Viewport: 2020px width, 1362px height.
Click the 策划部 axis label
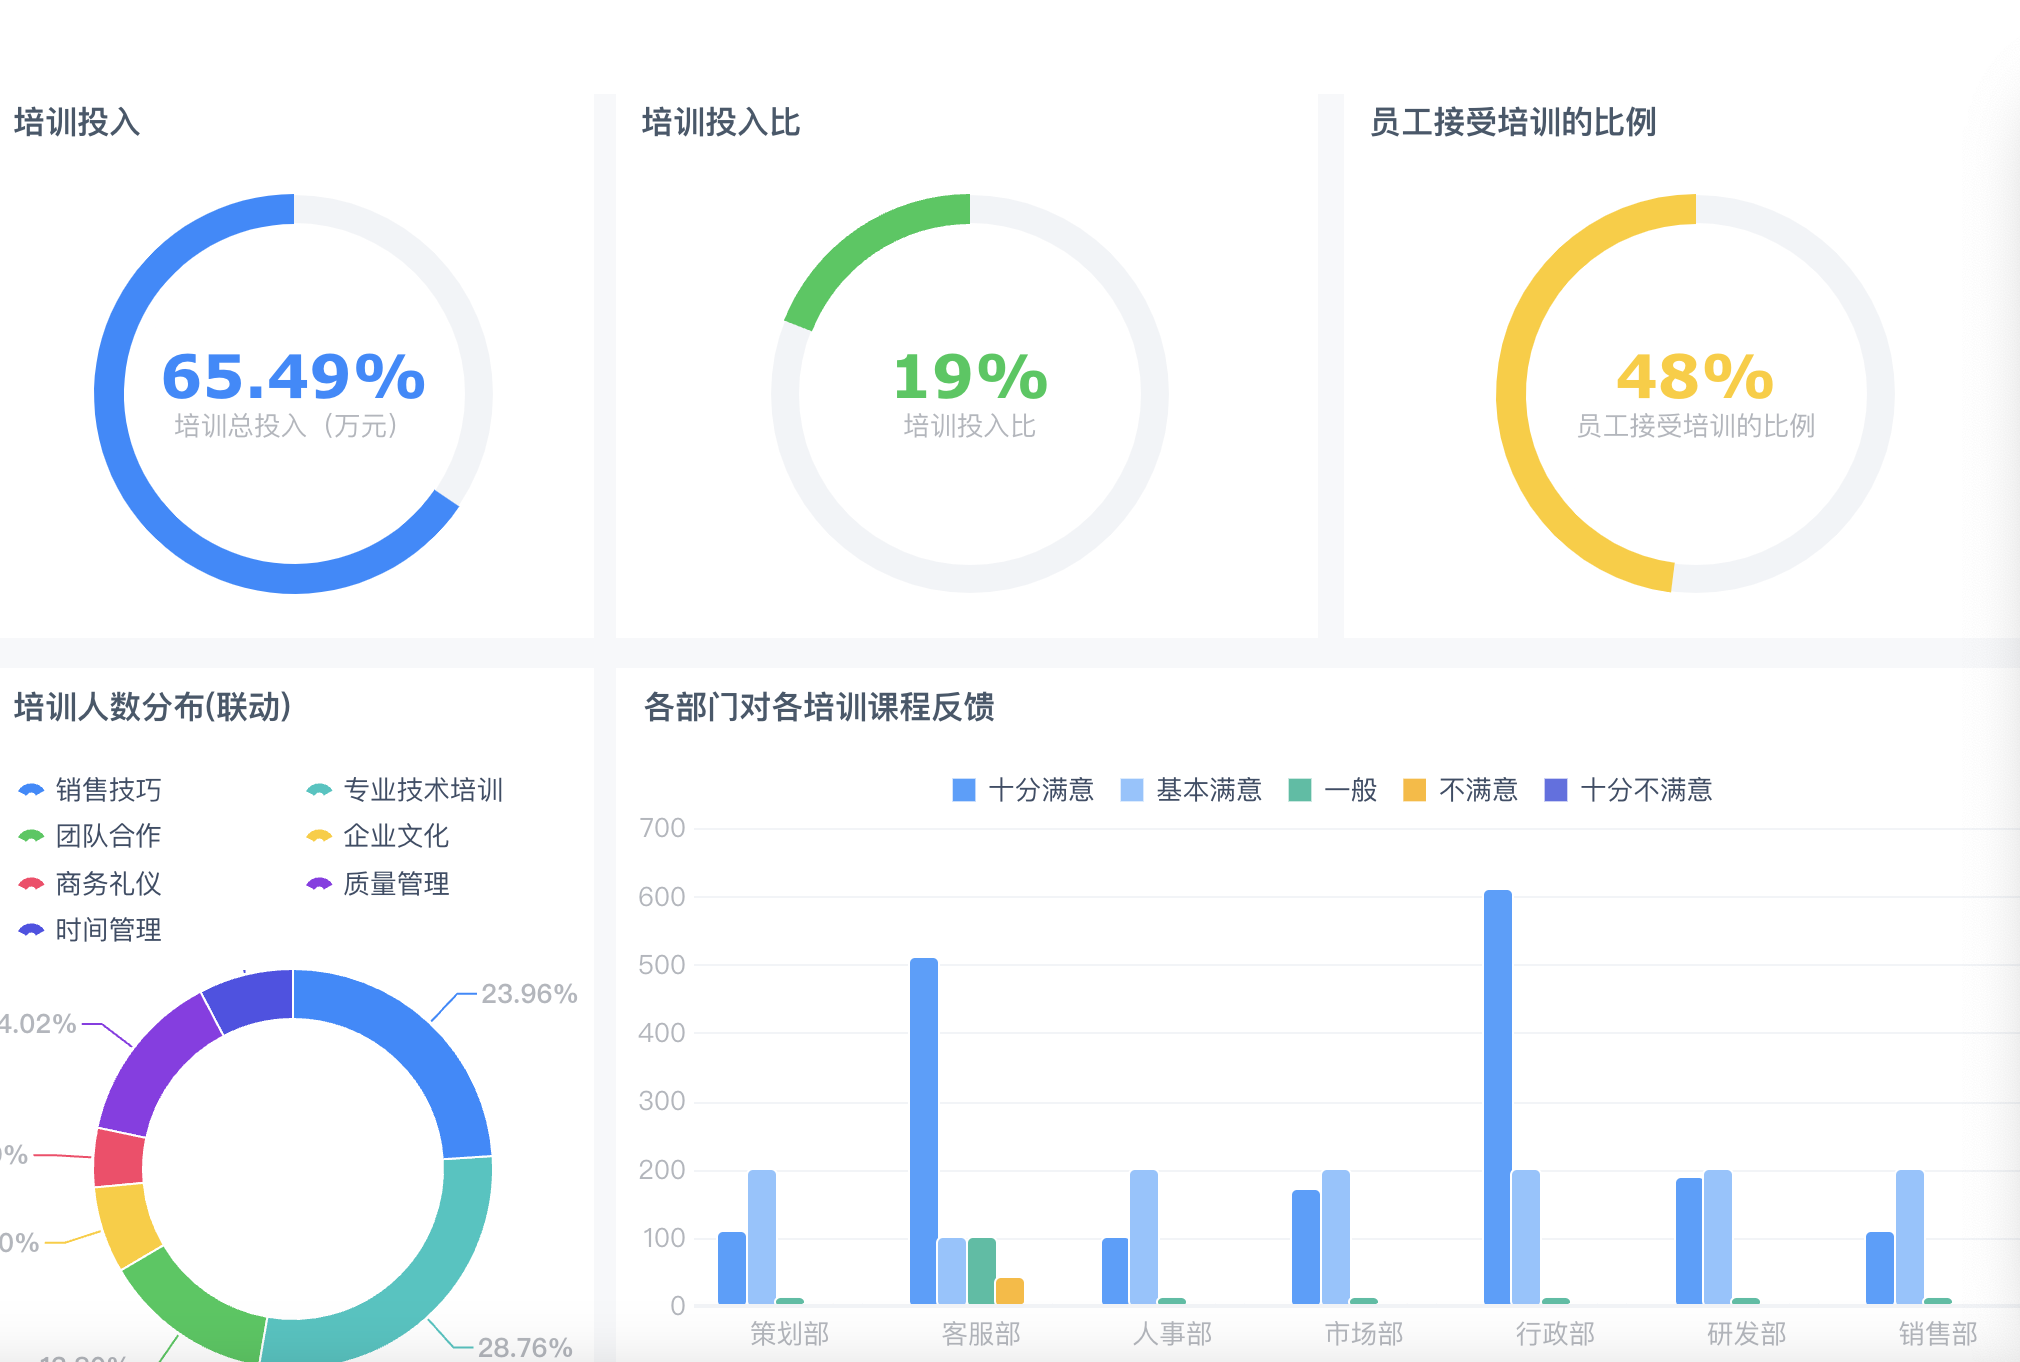click(x=790, y=1334)
